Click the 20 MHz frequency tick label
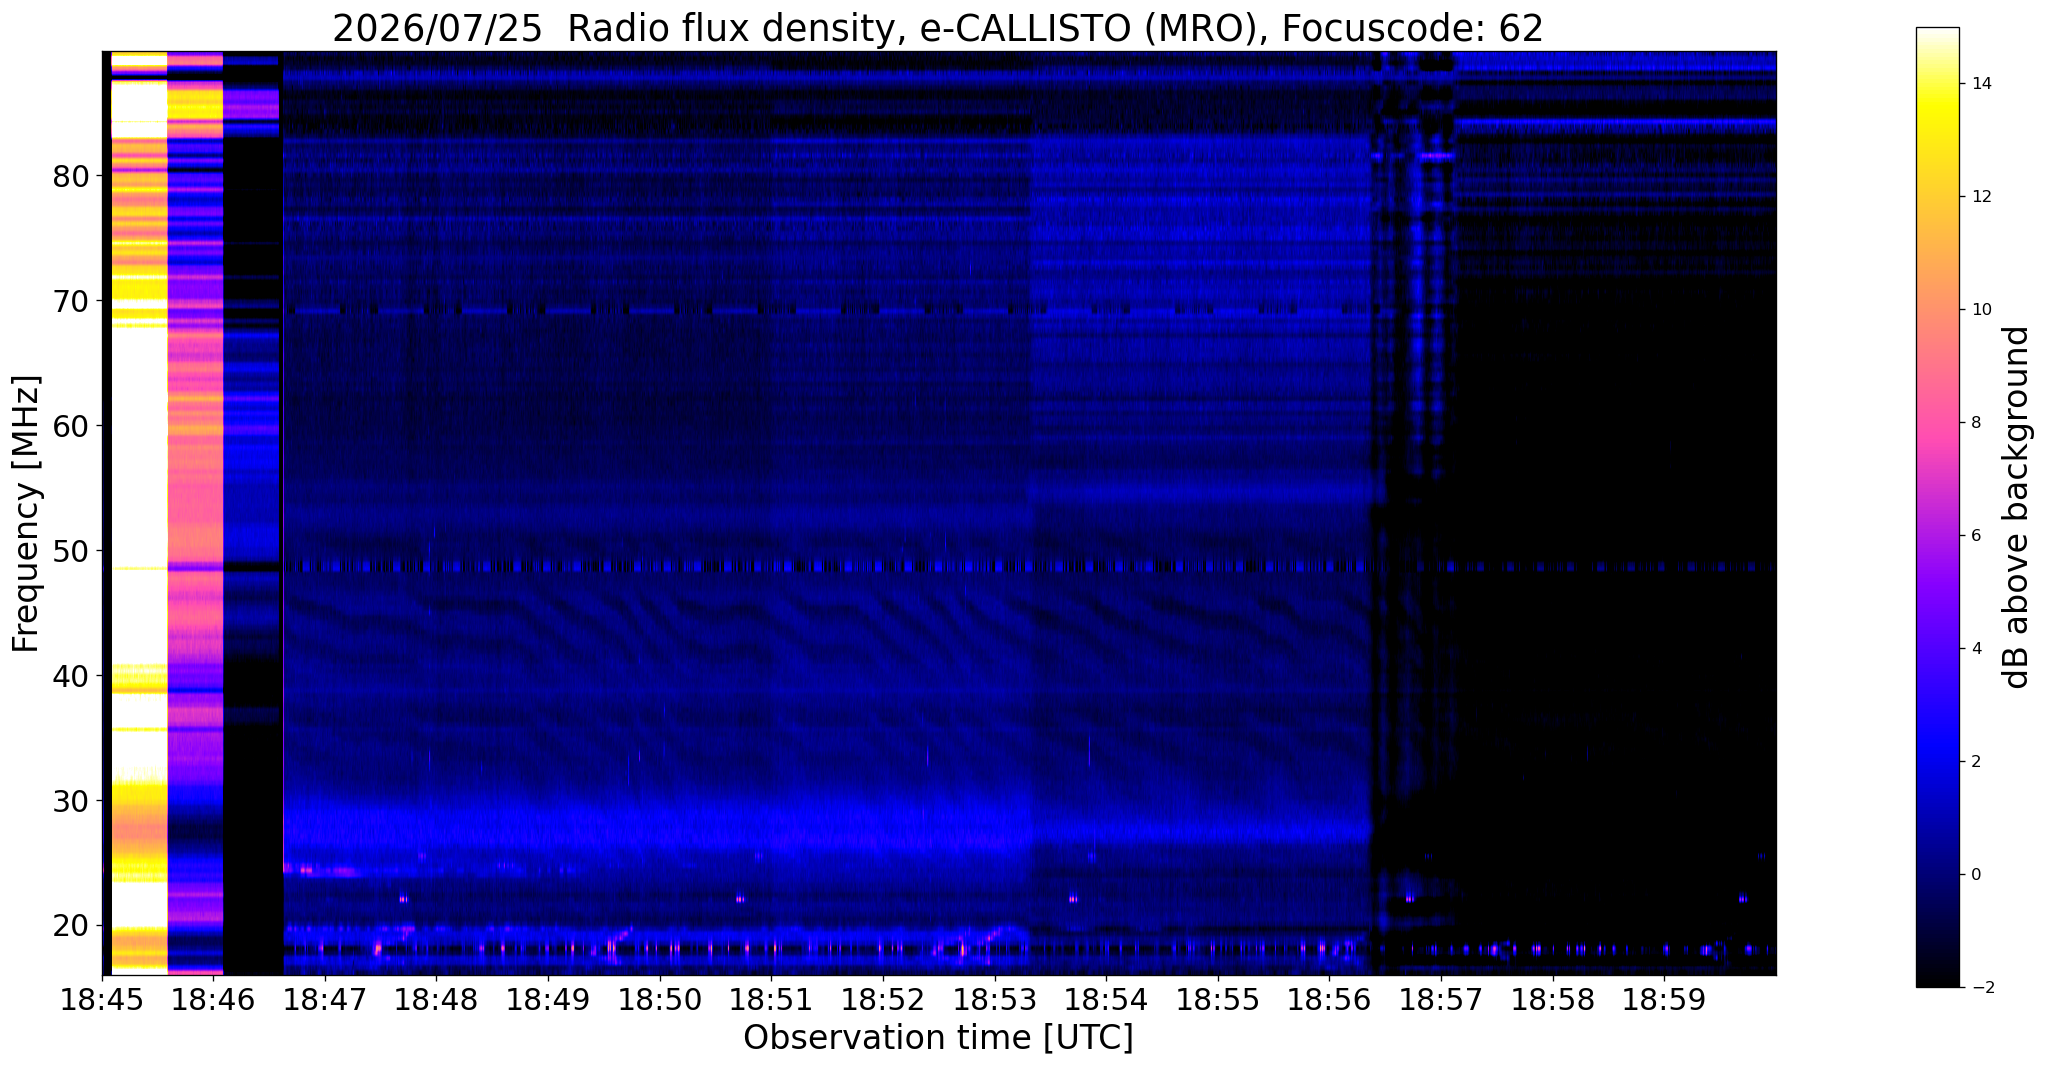The width and height of the screenshot is (2047, 1067). [x=71, y=926]
